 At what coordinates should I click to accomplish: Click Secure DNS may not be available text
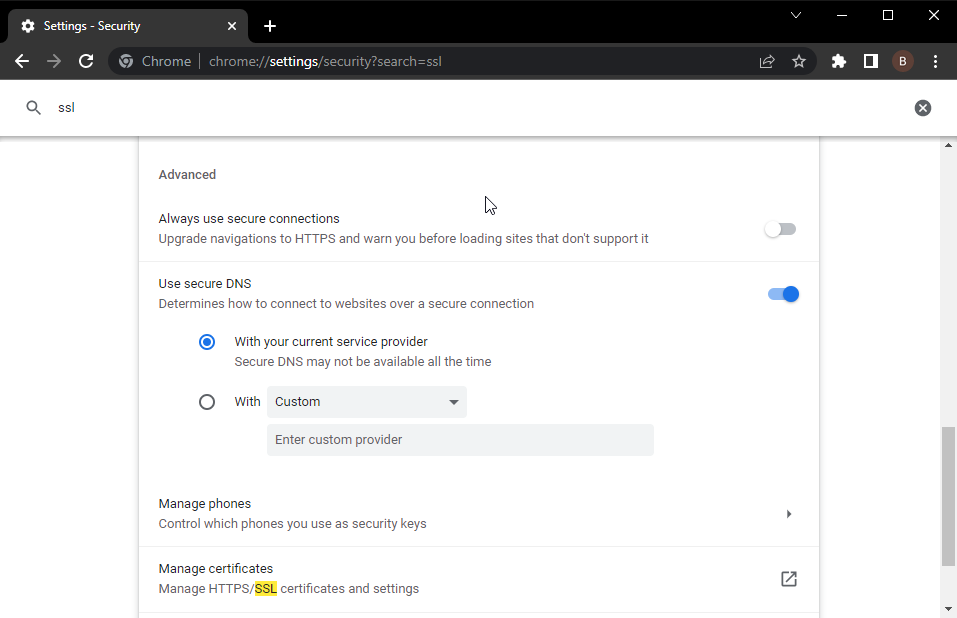363,362
